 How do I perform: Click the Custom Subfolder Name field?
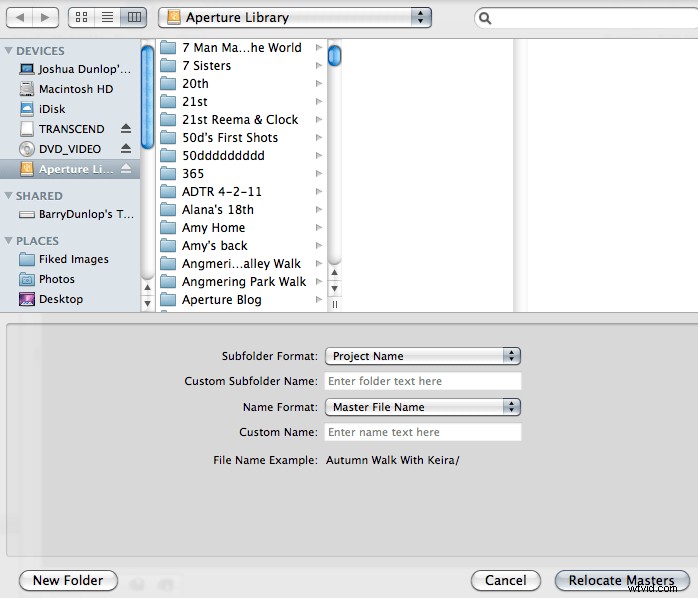coord(423,381)
